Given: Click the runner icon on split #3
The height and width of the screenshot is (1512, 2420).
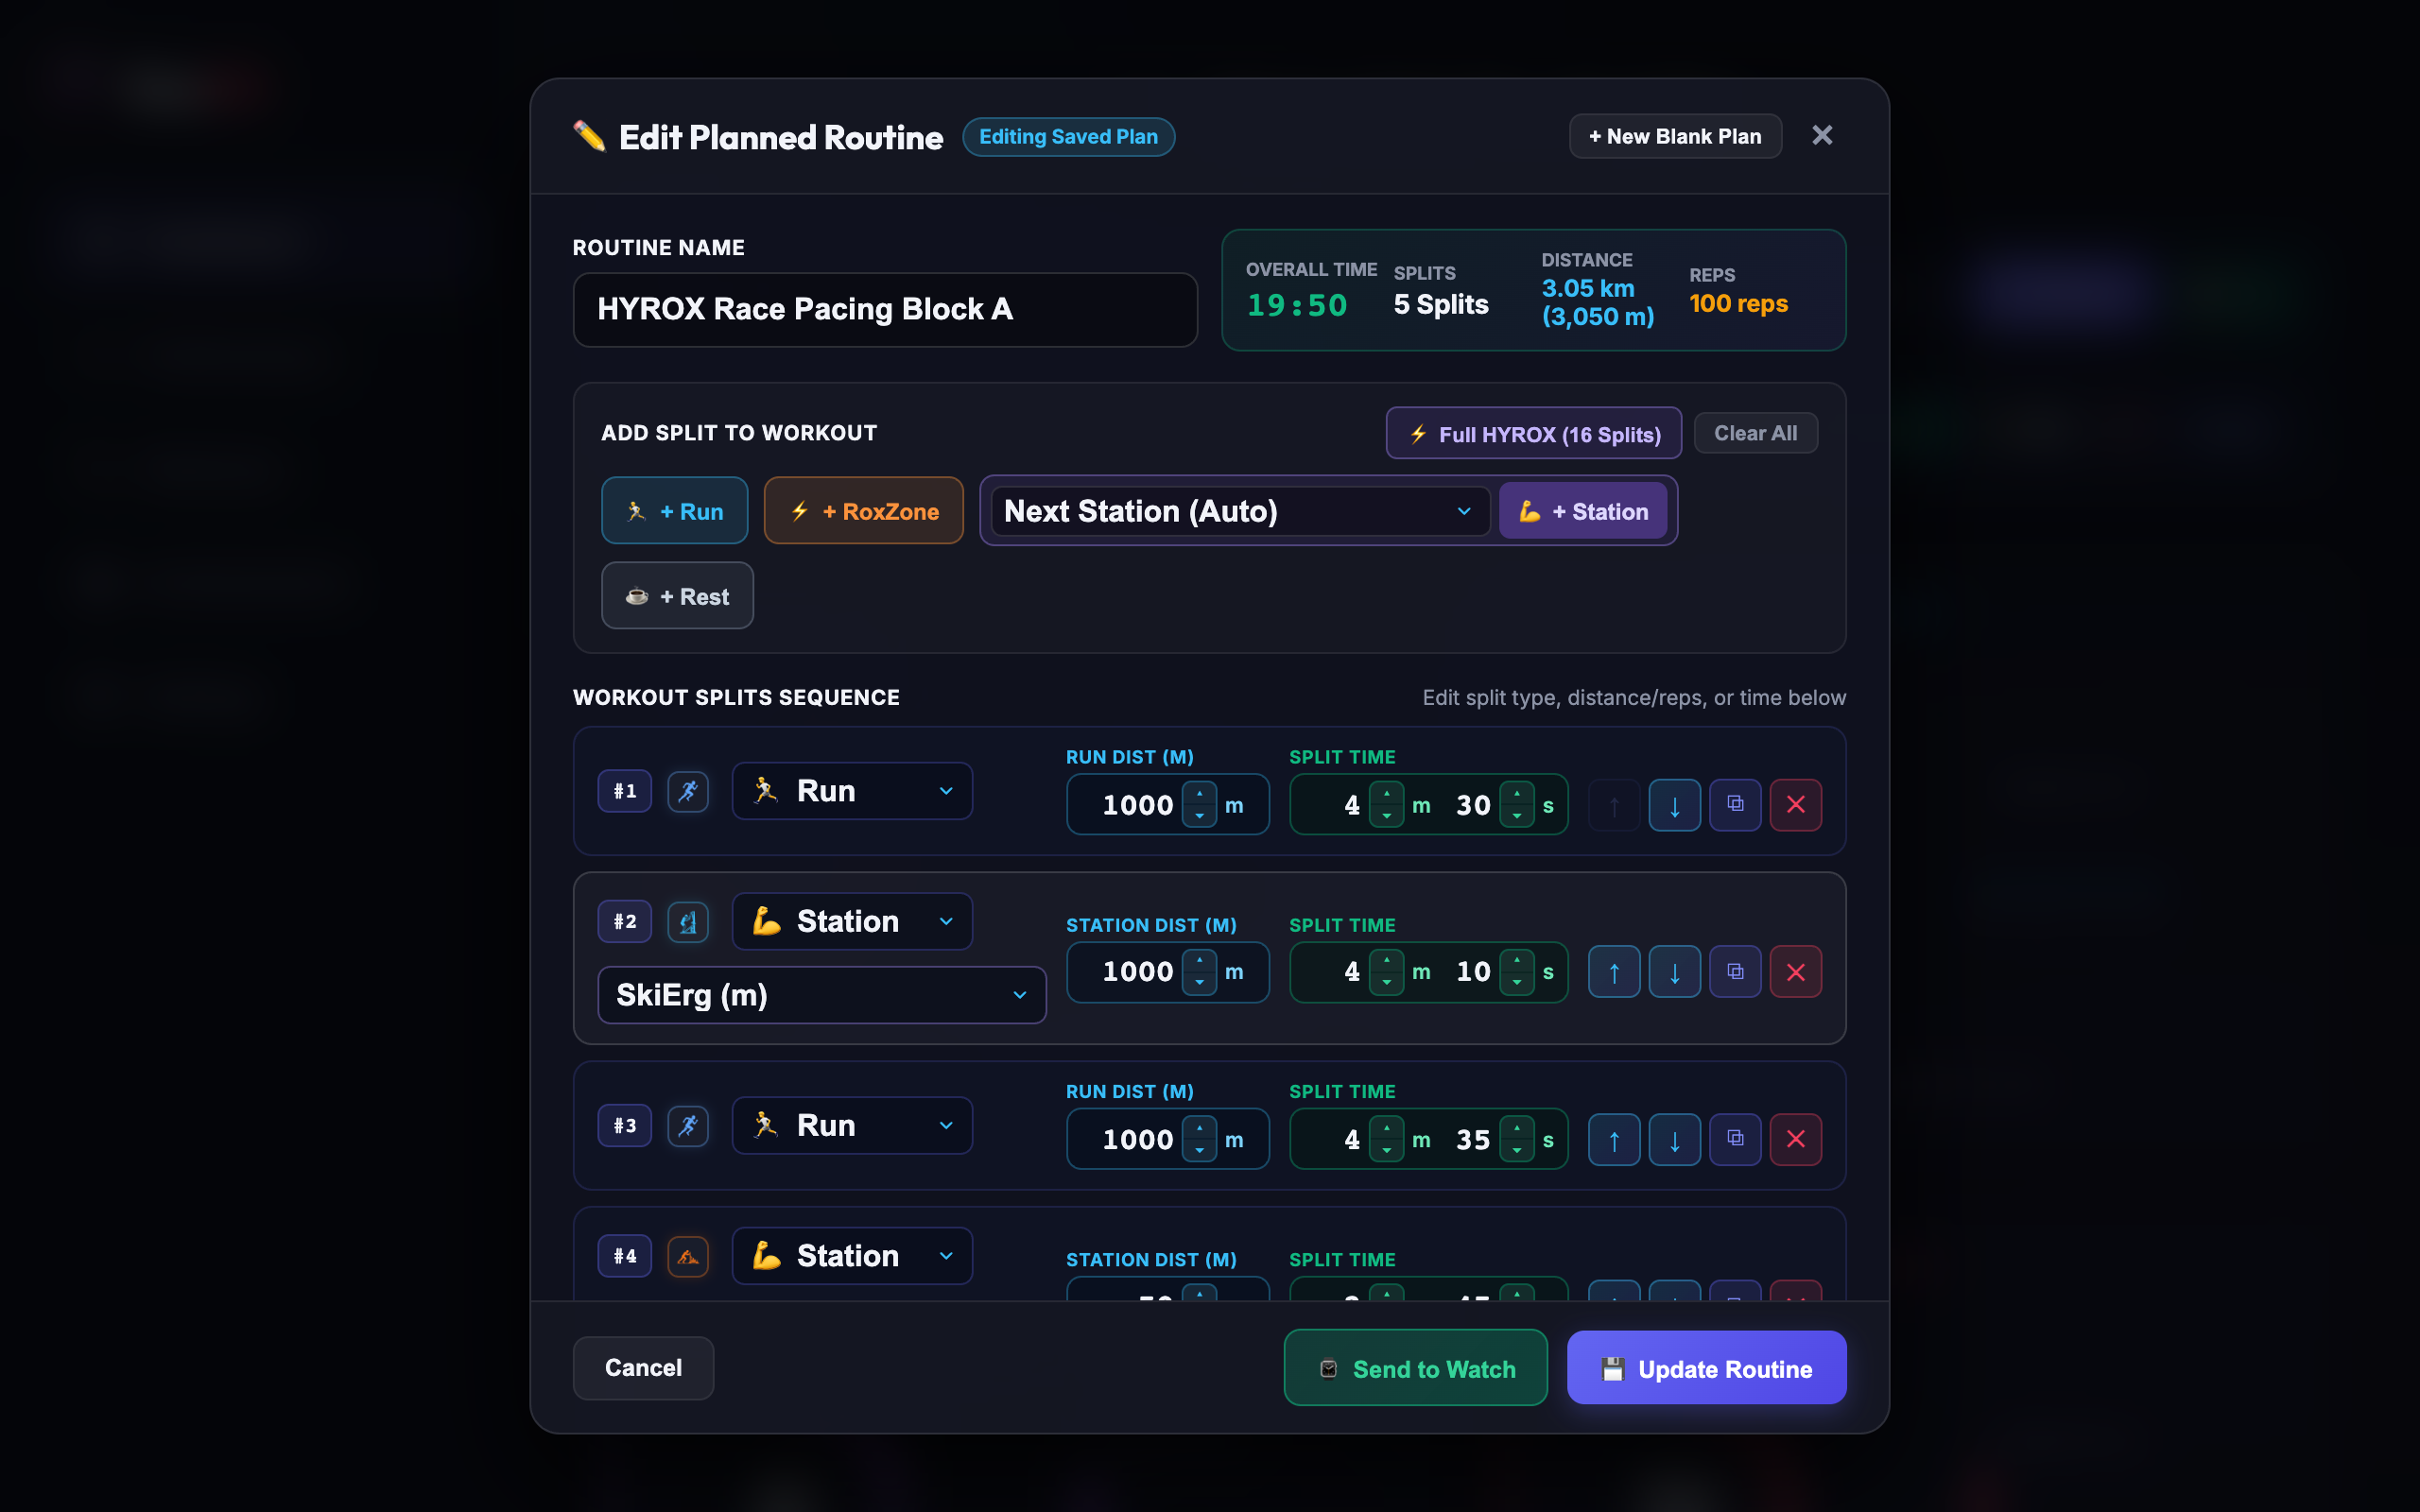Looking at the screenshot, I should coord(688,1126).
